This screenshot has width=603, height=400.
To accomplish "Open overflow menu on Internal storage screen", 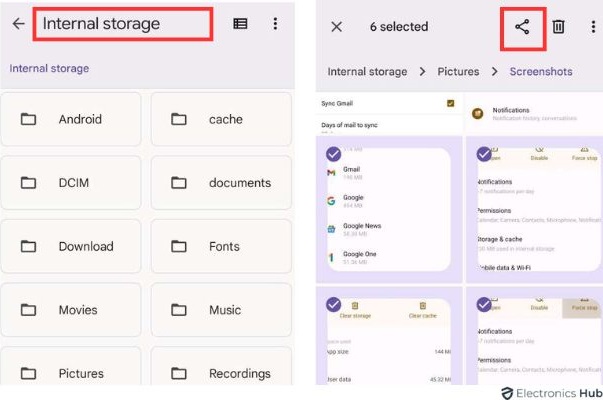I will [x=275, y=24].
